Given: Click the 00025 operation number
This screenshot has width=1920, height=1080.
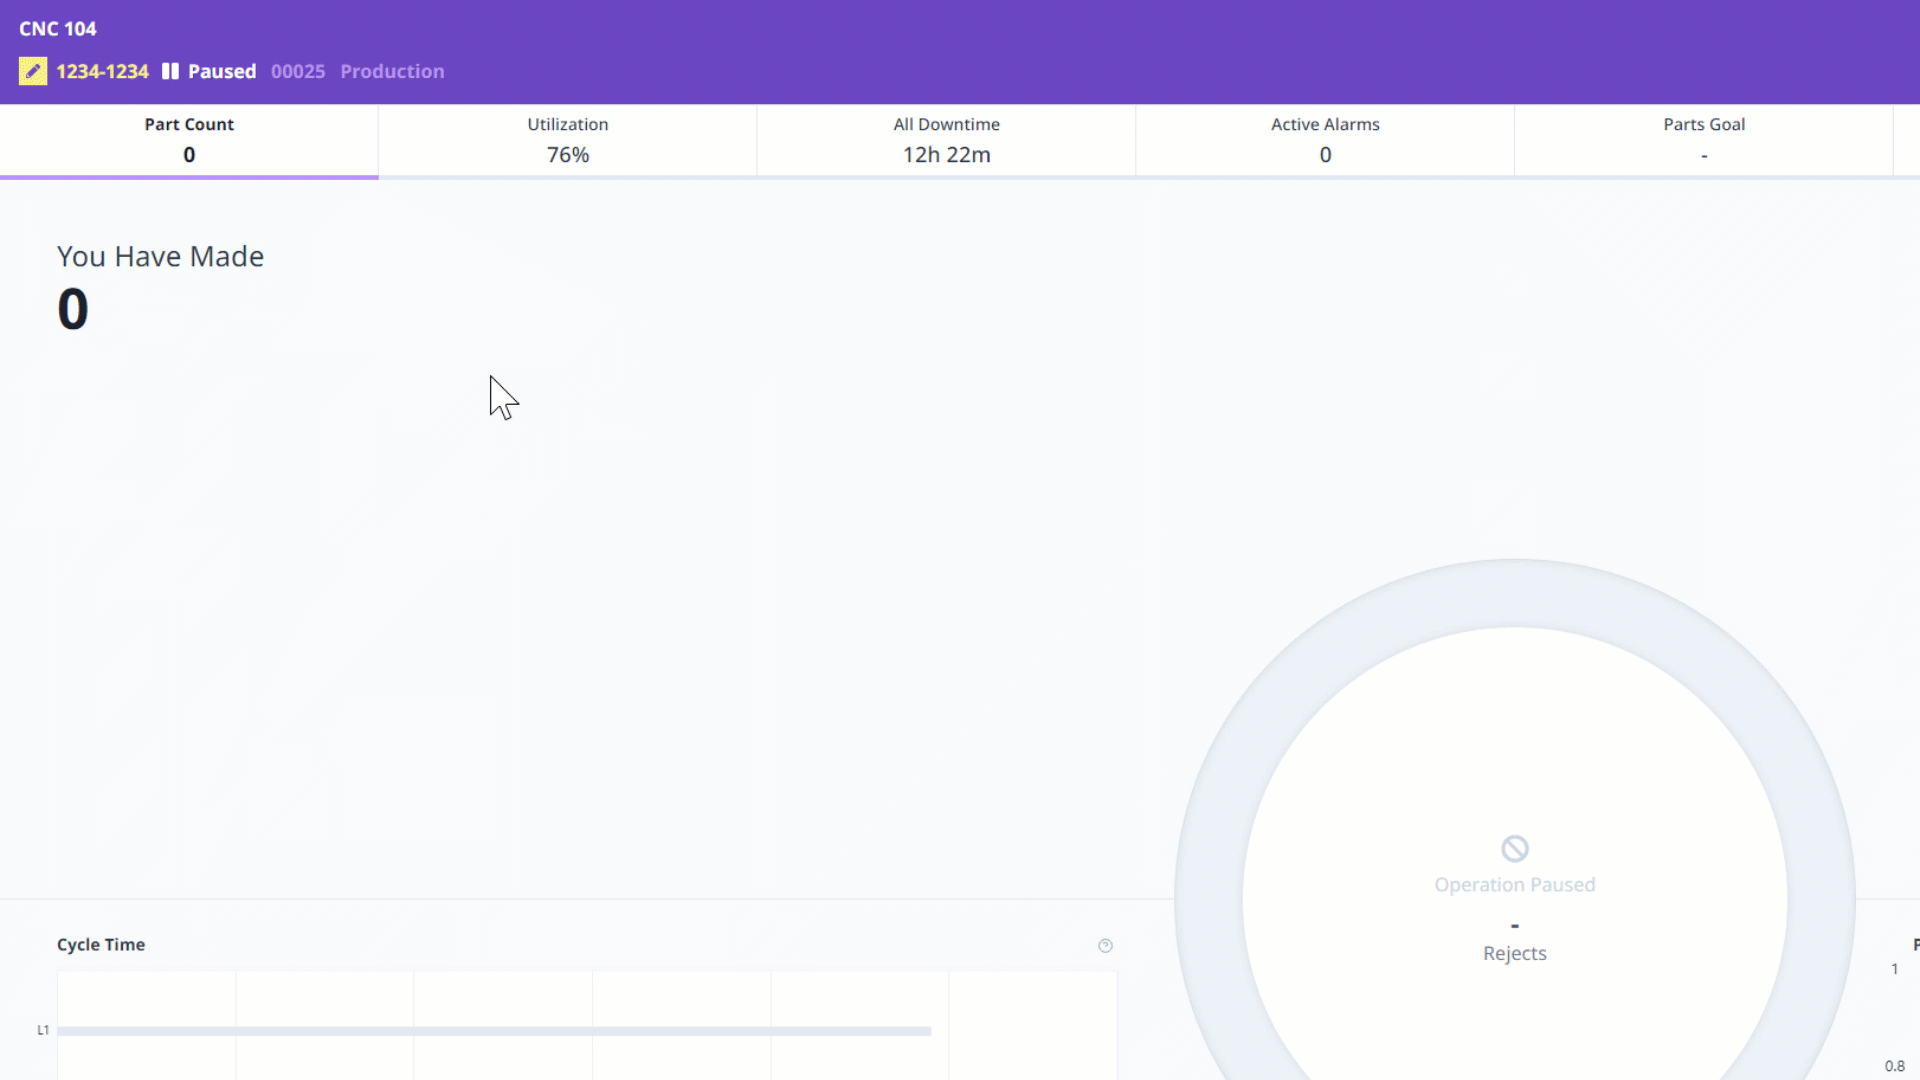Looking at the screenshot, I should coord(298,71).
